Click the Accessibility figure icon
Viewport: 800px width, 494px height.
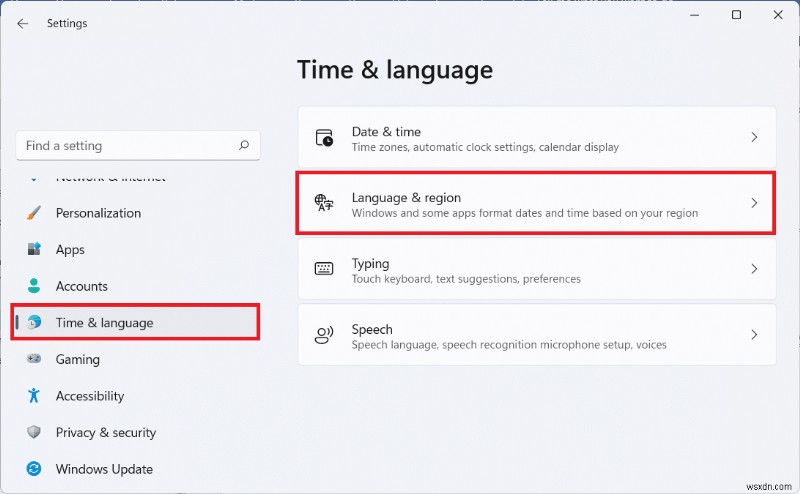pos(34,396)
